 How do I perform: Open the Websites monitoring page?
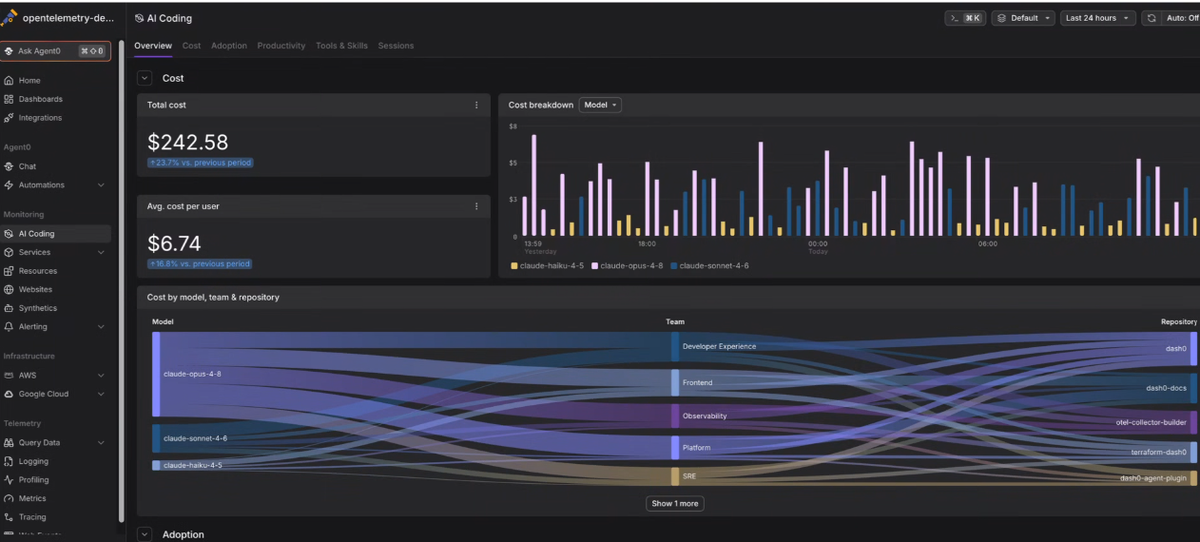tap(37, 289)
